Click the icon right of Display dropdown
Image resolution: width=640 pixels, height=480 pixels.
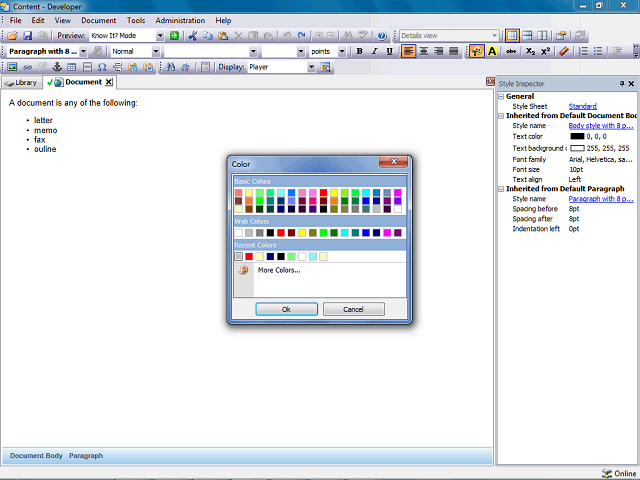pos(325,67)
